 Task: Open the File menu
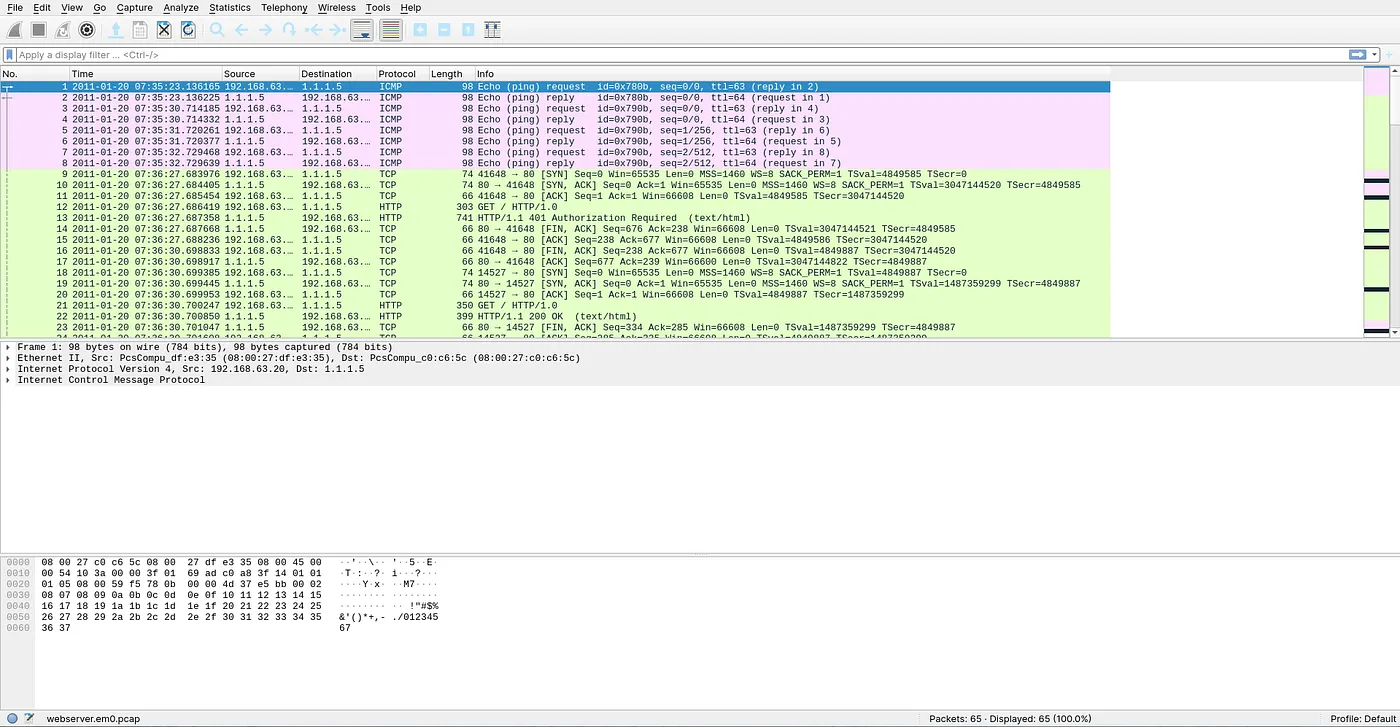click(15, 8)
